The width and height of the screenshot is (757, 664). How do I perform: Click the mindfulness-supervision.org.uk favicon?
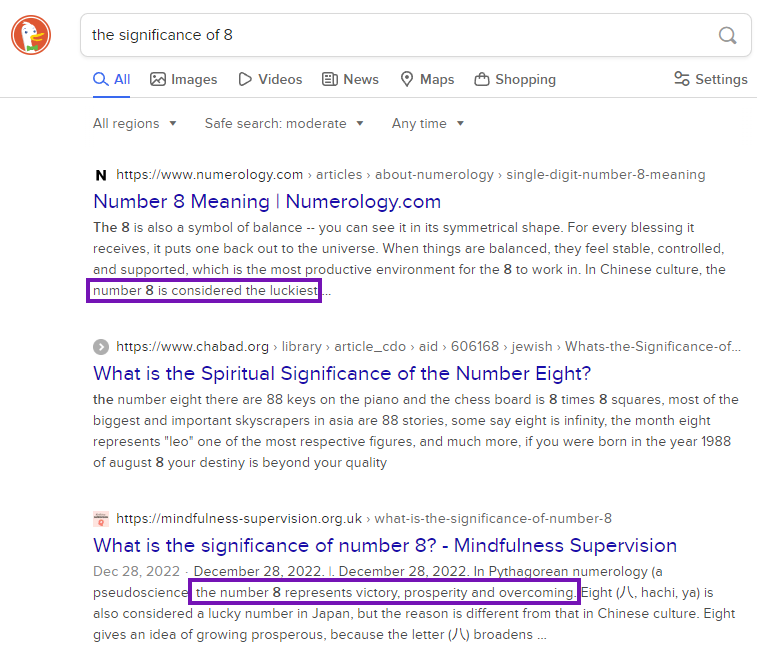(x=101, y=519)
